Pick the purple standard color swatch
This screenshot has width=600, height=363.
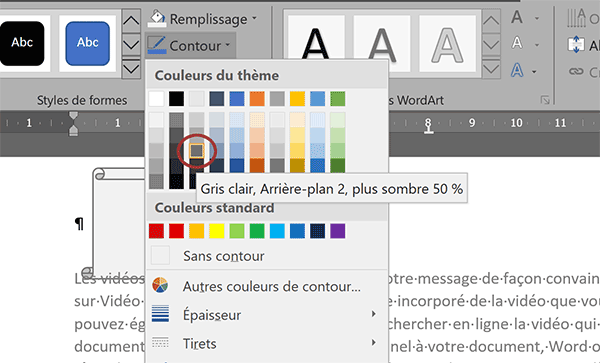[338, 231]
